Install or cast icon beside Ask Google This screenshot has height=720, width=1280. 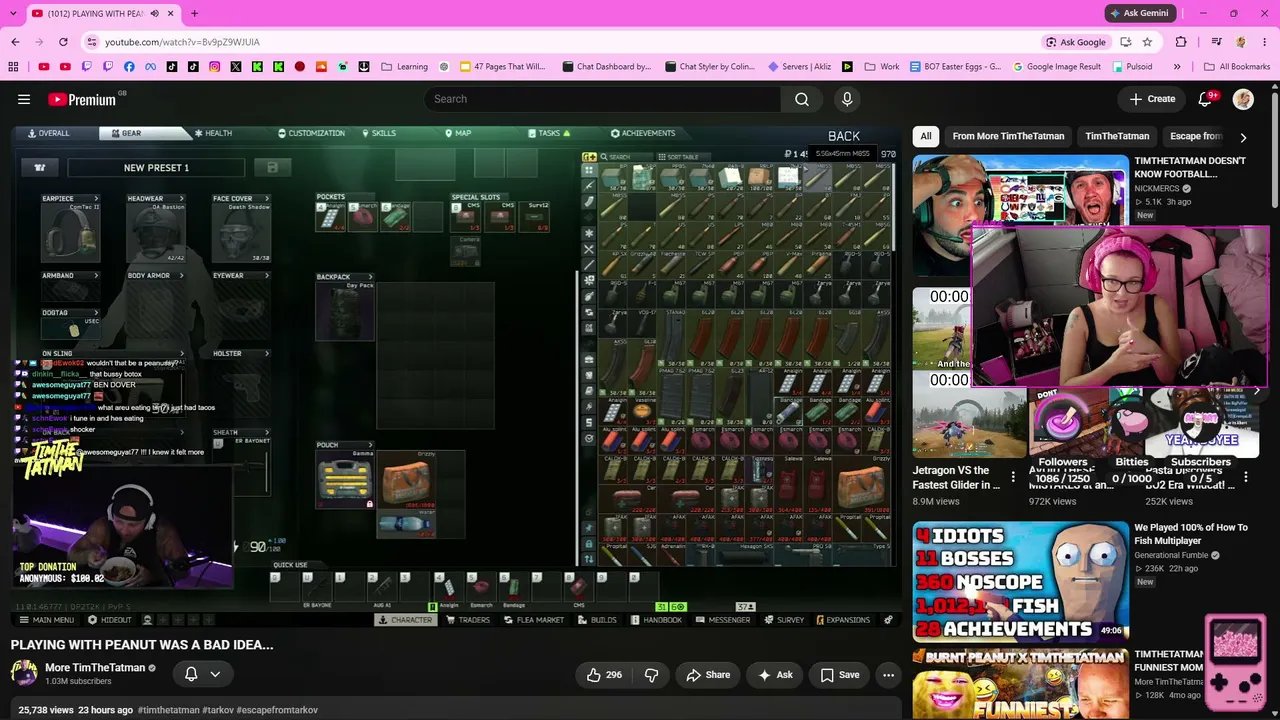pyautogui.click(x=1125, y=42)
